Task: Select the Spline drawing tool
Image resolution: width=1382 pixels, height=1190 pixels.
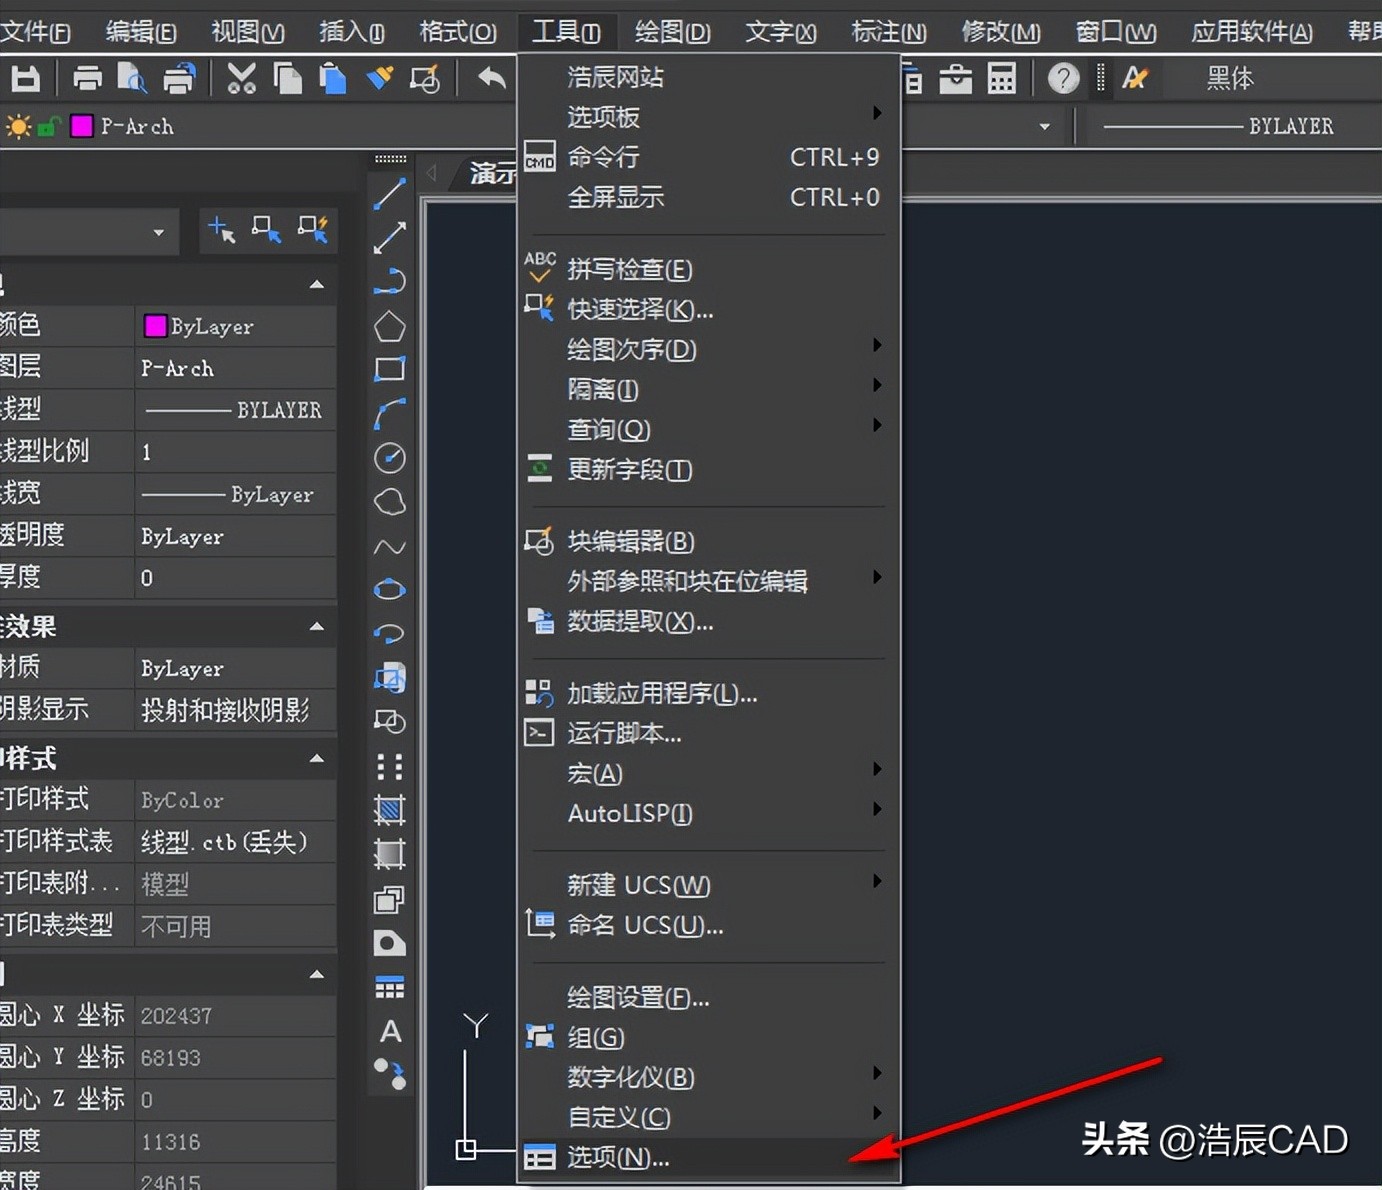Action: click(x=389, y=547)
